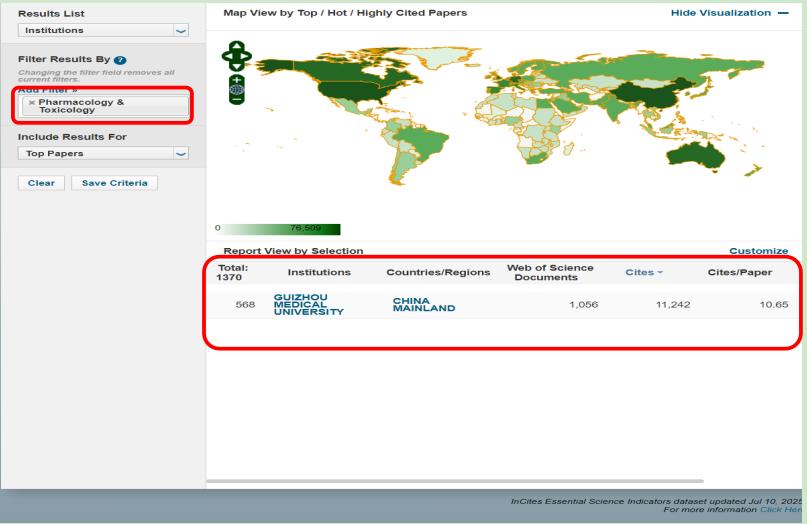
Task: Click the 10.65 cites per paper value
Action: [x=774, y=305]
